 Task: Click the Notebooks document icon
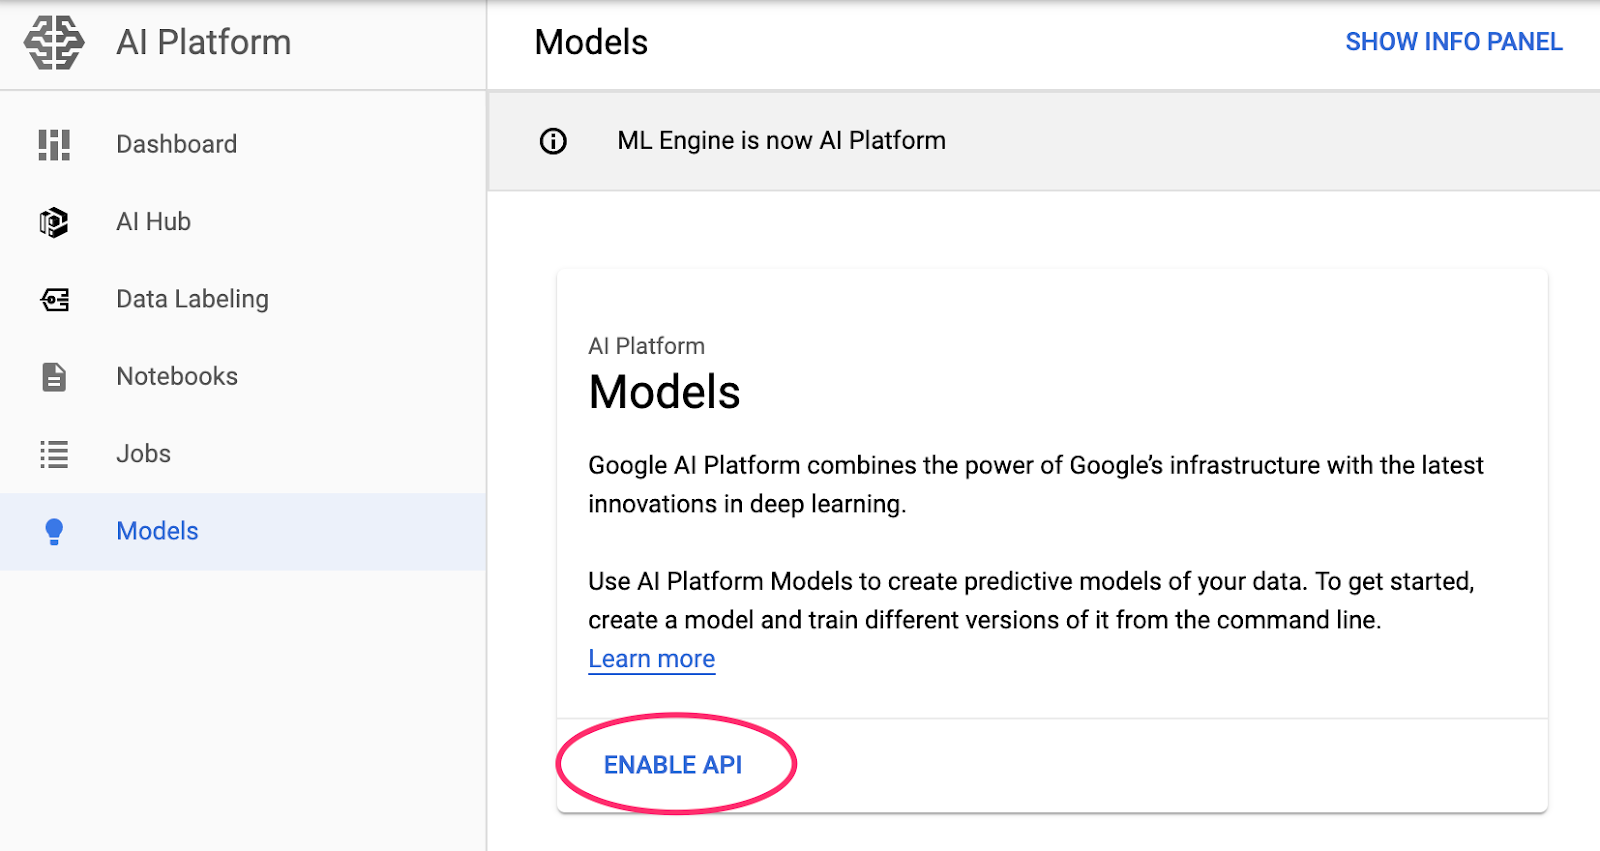point(54,377)
